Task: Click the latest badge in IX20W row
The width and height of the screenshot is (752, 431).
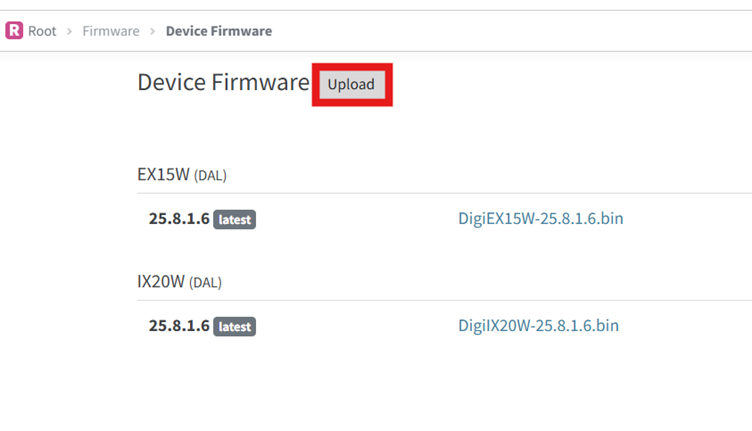Action: click(x=235, y=326)
